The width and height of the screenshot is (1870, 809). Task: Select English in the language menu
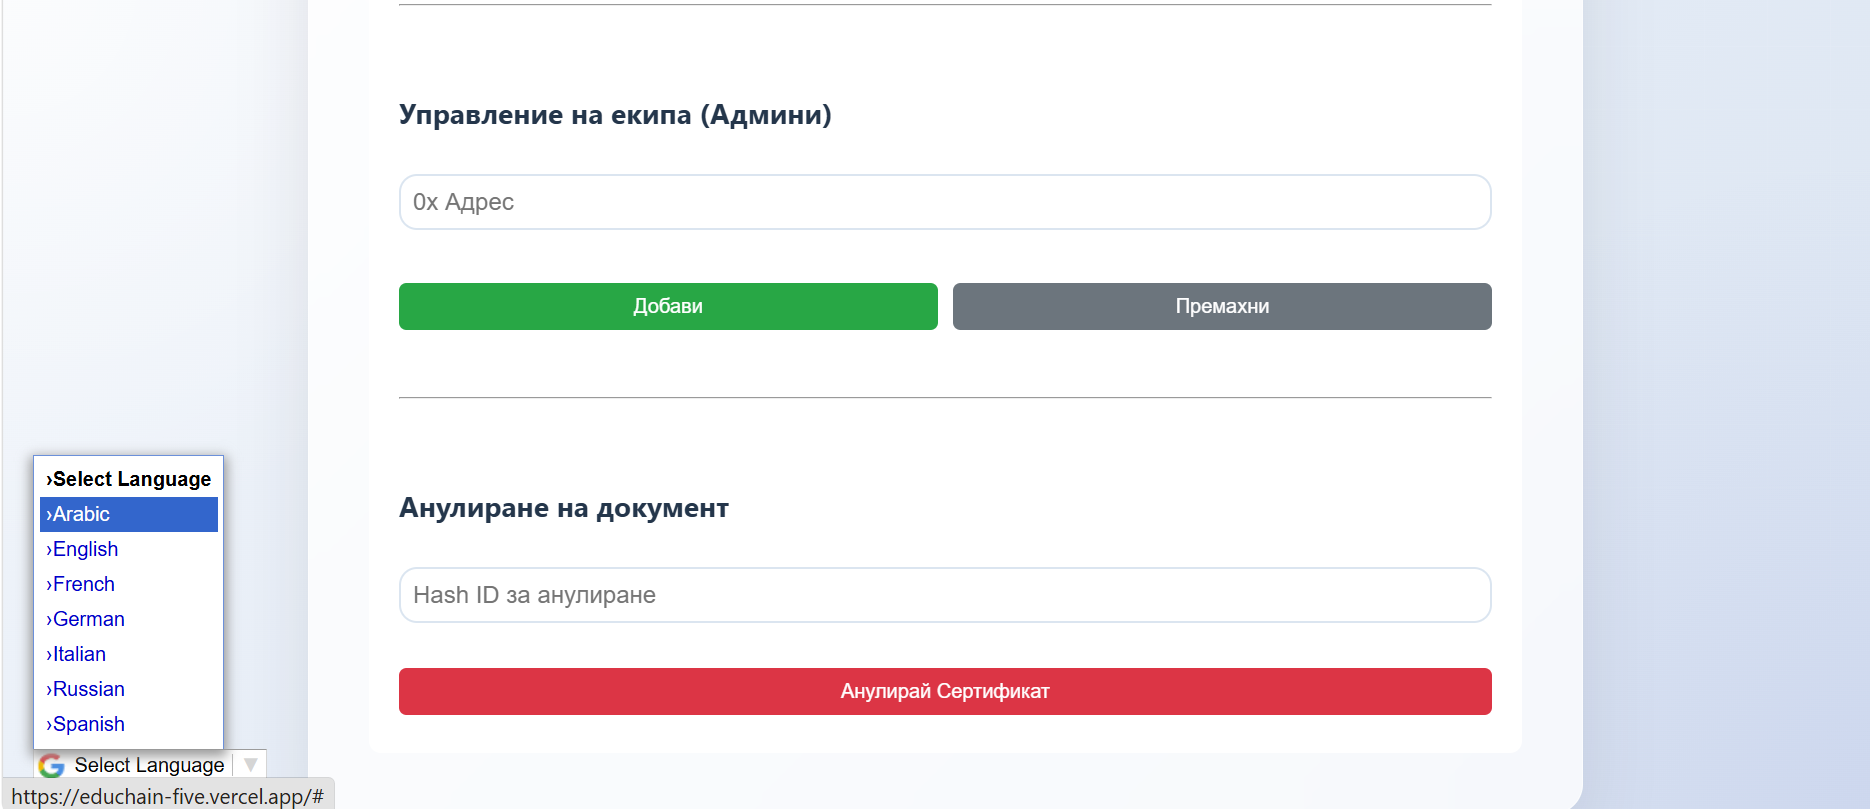86,549
